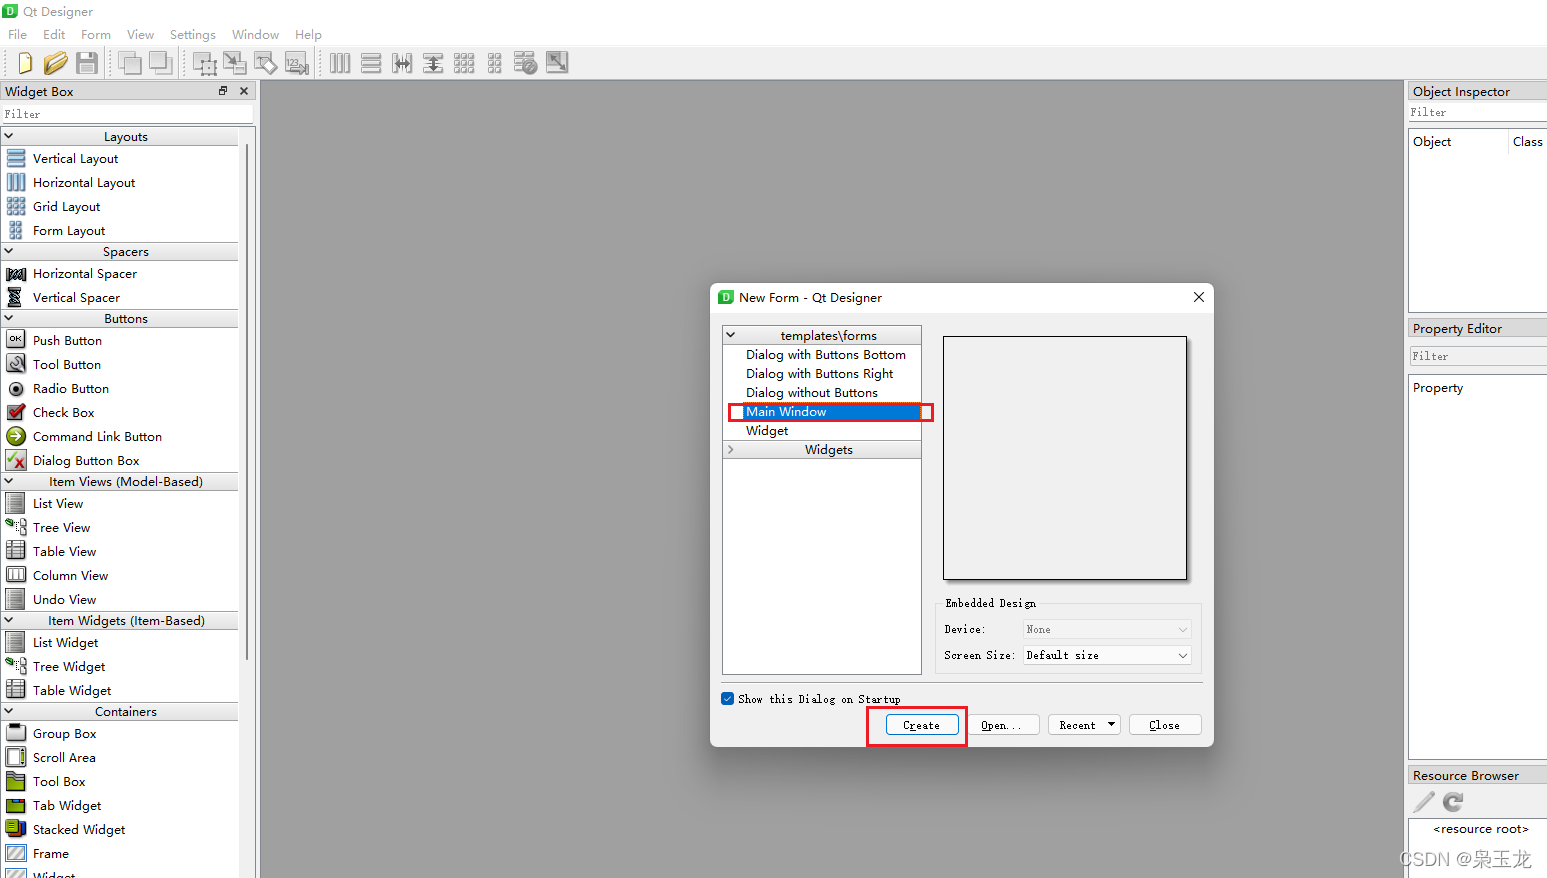Image resolution: width=1547 pixels, height=878 pixels.
Task: Click the Lay Out Vertically toolbar icon
Action: 371,64
